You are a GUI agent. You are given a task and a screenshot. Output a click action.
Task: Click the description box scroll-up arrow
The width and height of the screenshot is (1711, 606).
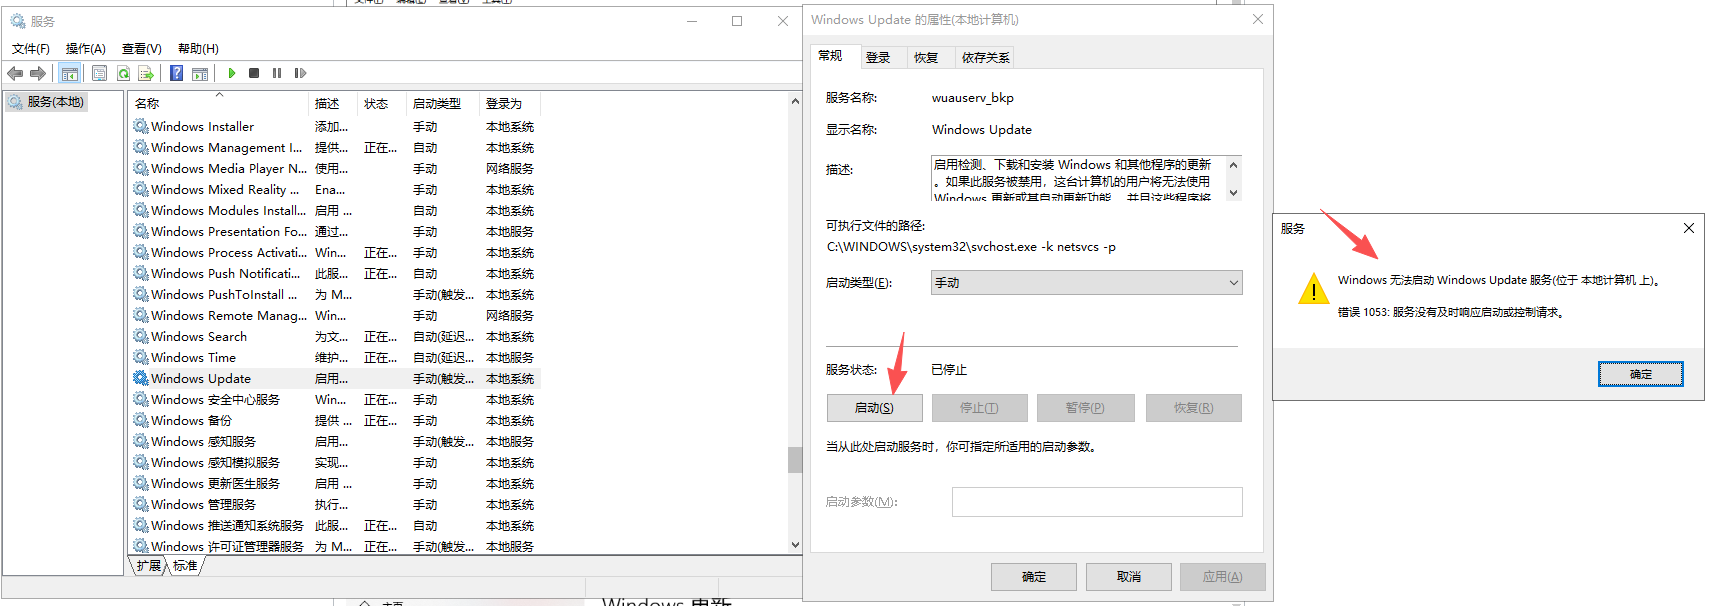tap(1233, 164)
